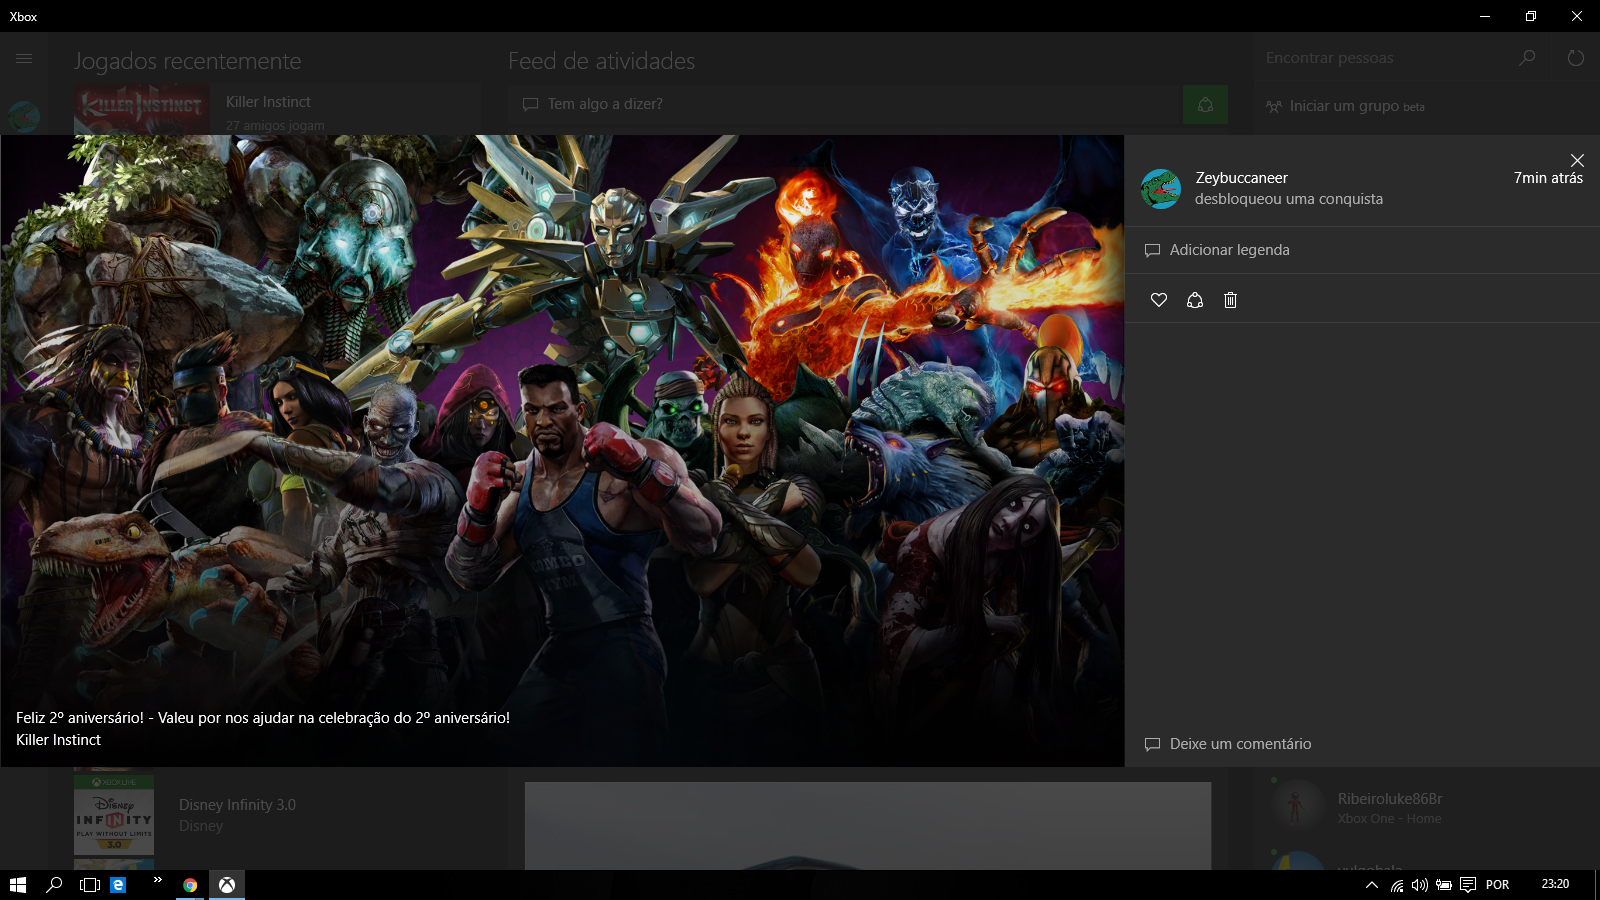Launch Edge from the taskbar

118,885
